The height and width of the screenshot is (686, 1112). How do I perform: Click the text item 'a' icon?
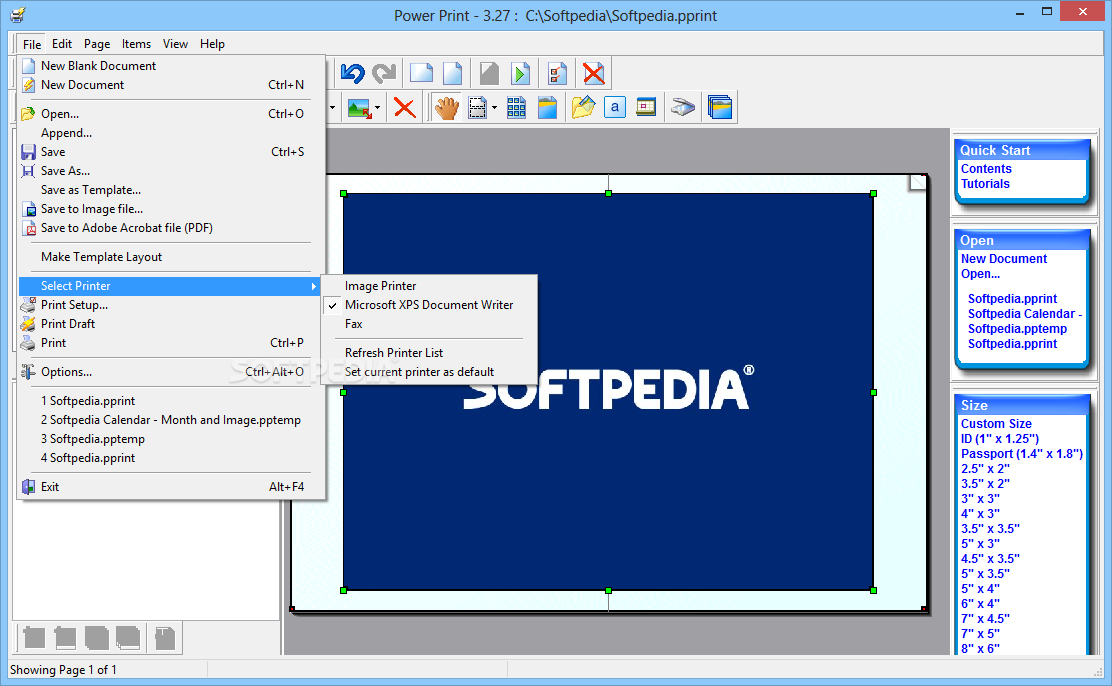pyautogui.click(x=615, y=107)
